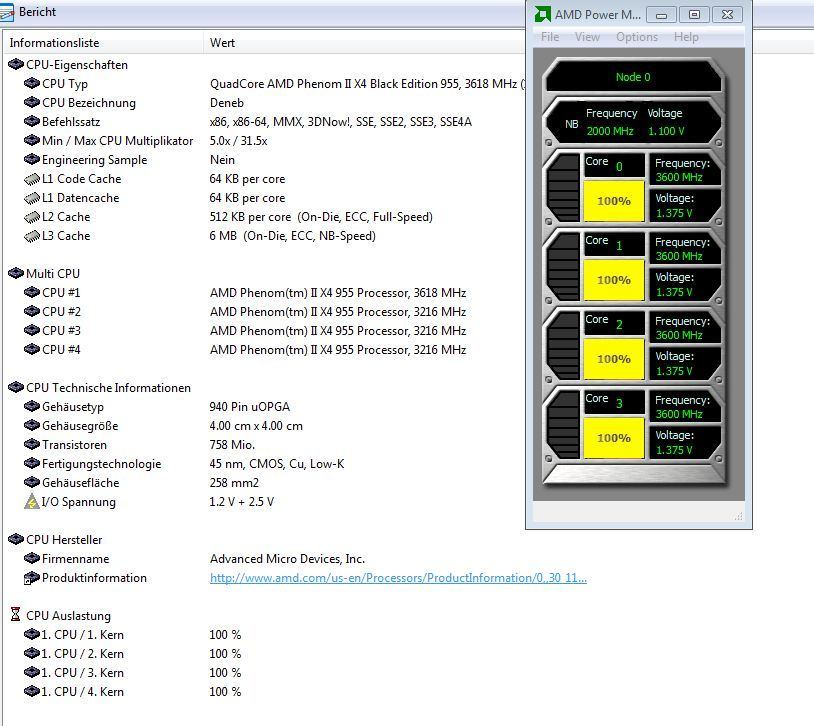Image resolution: width=814 pixels, height=726 pixels.
Task: Maximize the AMD Power Monitor window
Action: pyautogui.click(x=694, y=15)
